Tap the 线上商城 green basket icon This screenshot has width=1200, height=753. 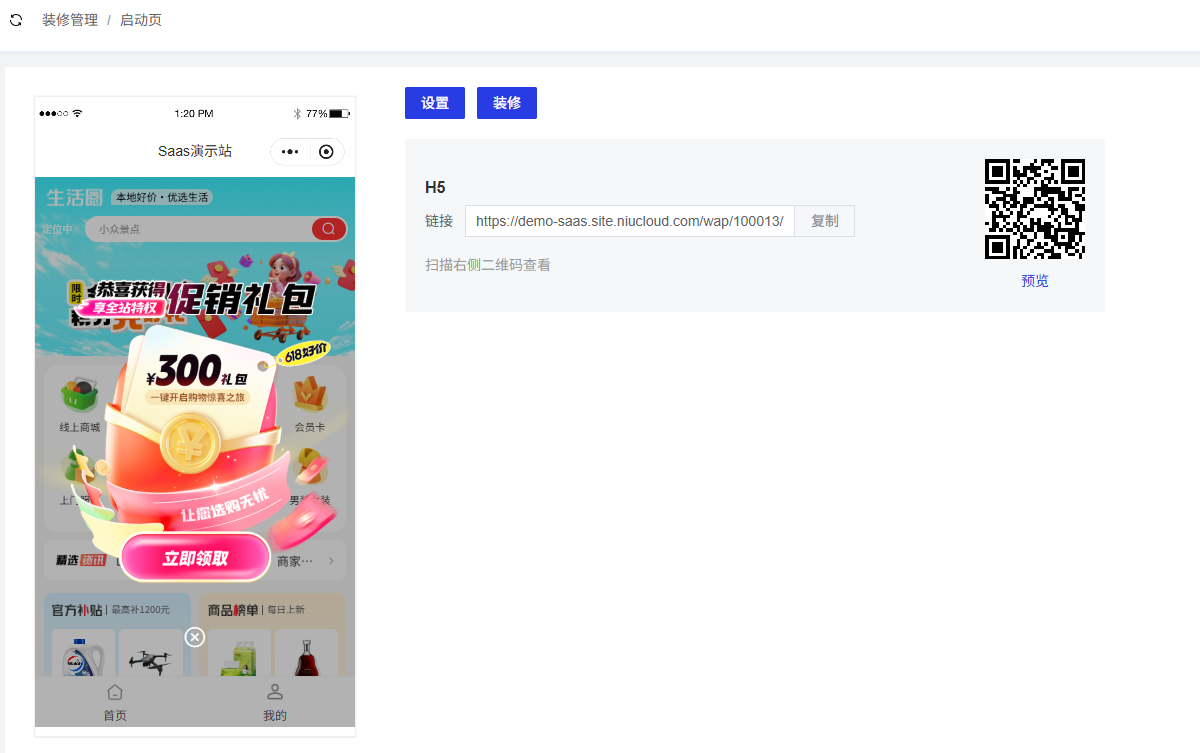(80, 397)
